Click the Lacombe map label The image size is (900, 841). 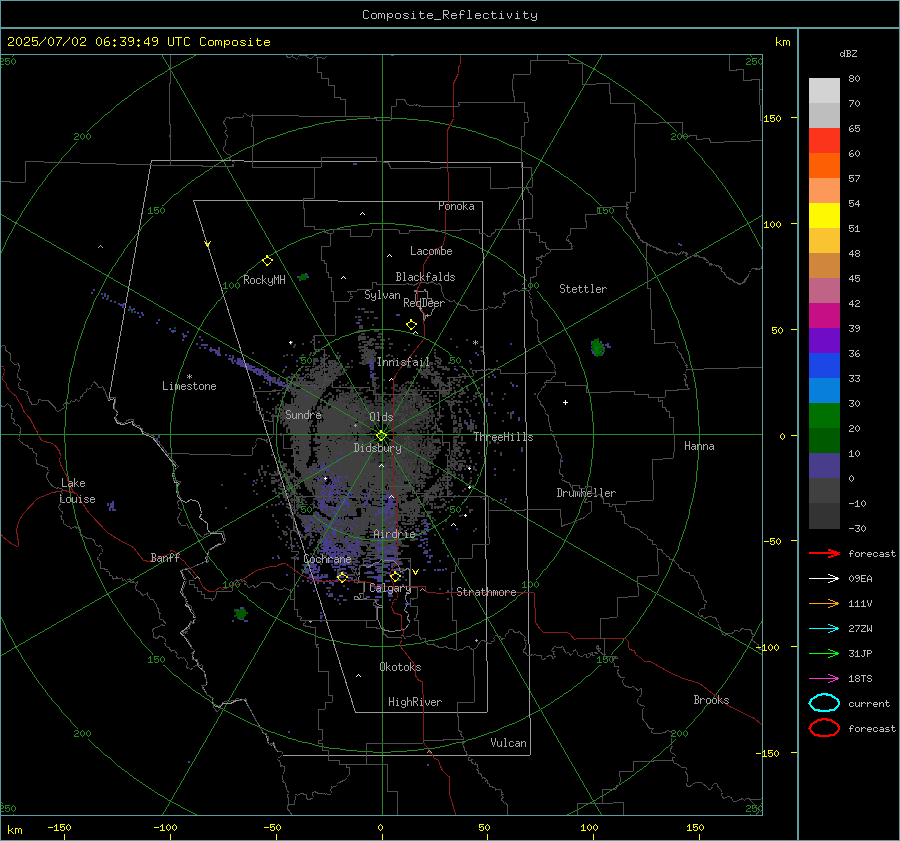pyautogui.click(x=431, y=251)
